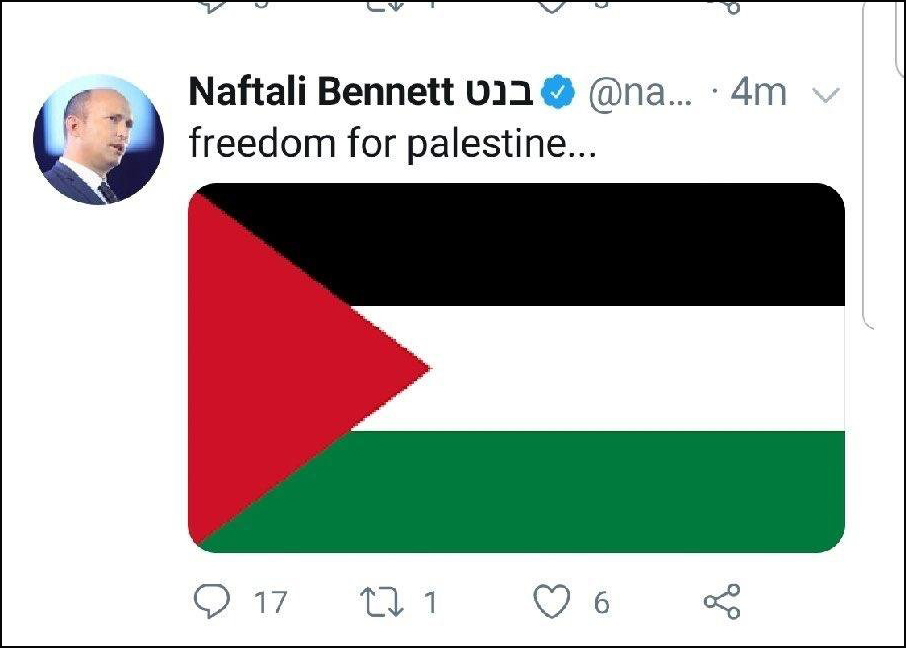Screen dimensions: 906x648
Task: Click the retweet count 1
Action: coord(430,602)
